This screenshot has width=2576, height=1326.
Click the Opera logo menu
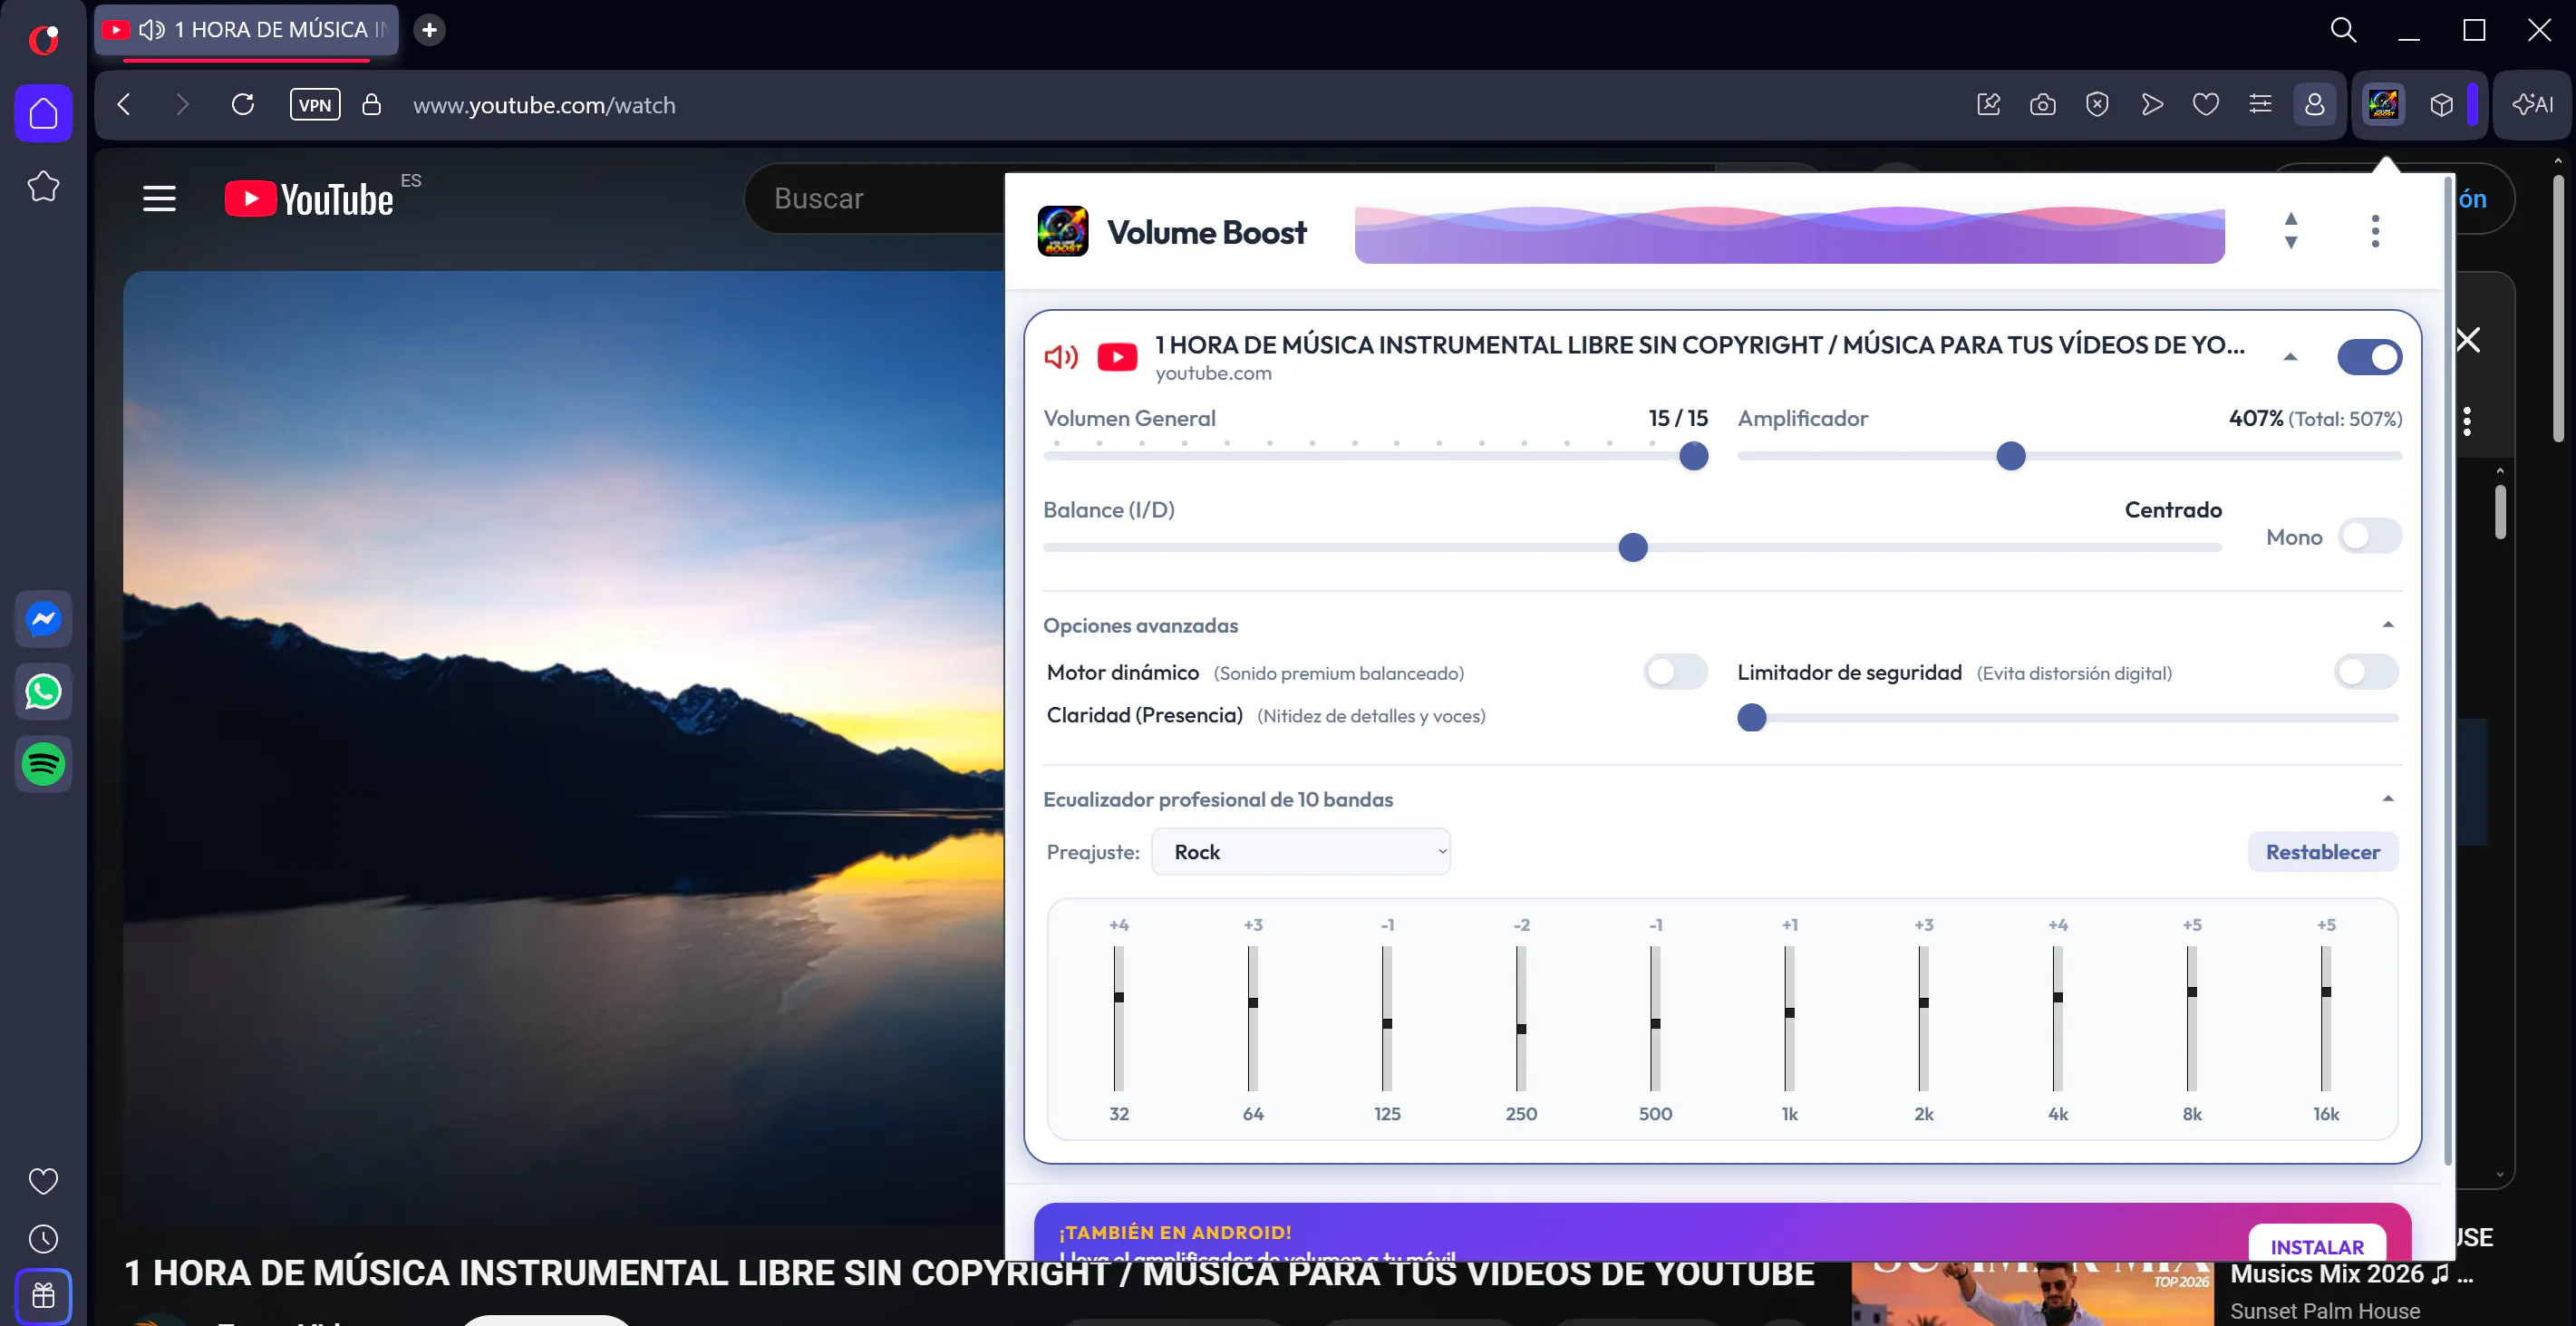point(43,39)
